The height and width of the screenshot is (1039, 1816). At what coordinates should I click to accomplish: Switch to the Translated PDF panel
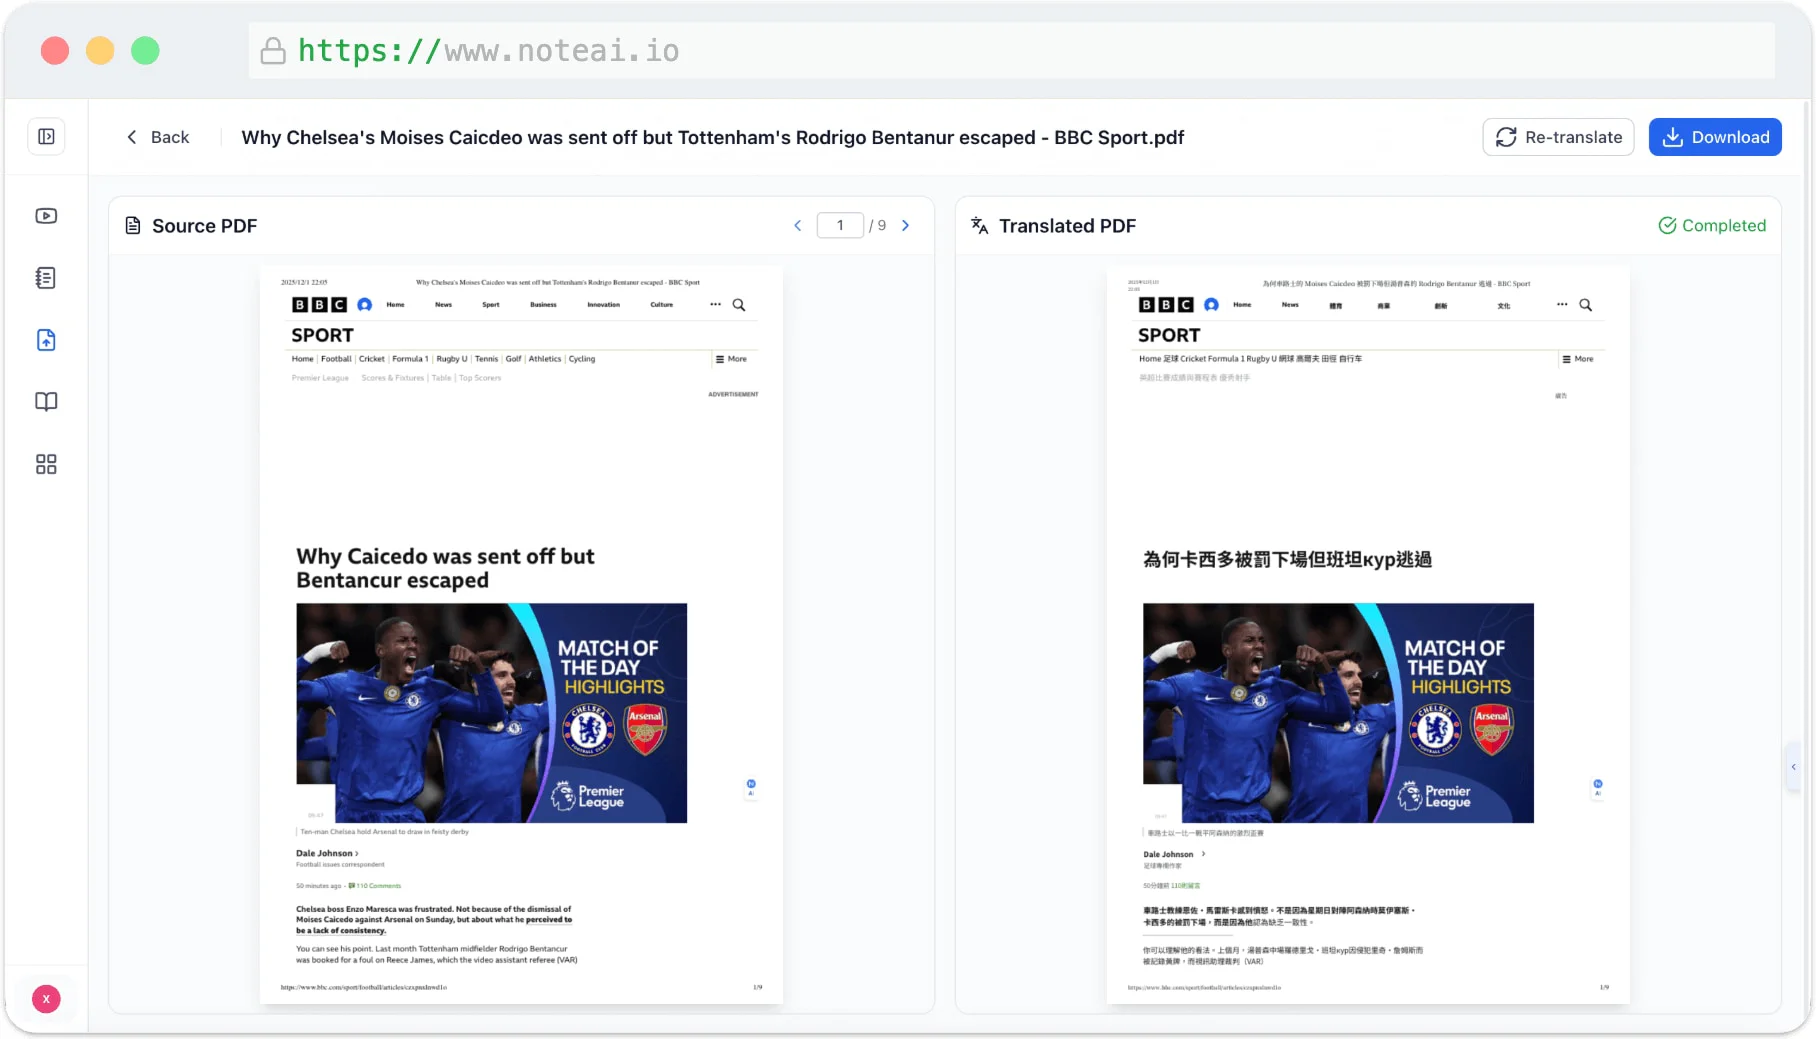pos(1067,225)
